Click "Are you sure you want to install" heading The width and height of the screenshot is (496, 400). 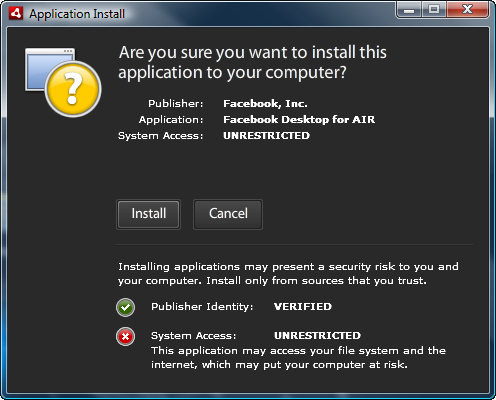pos(253,62)
